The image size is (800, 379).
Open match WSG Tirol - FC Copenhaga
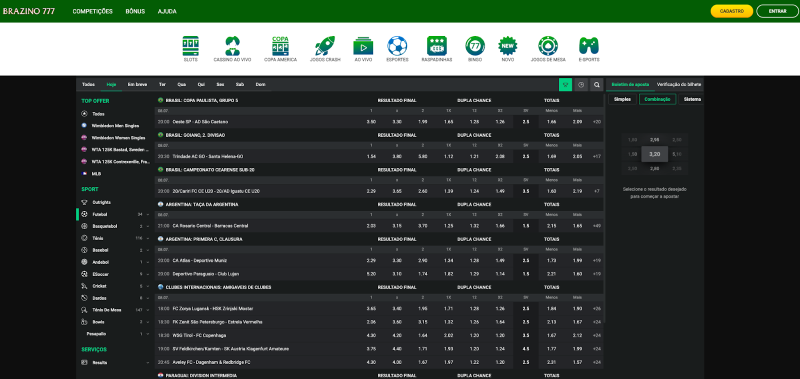(x=198, y=335)
